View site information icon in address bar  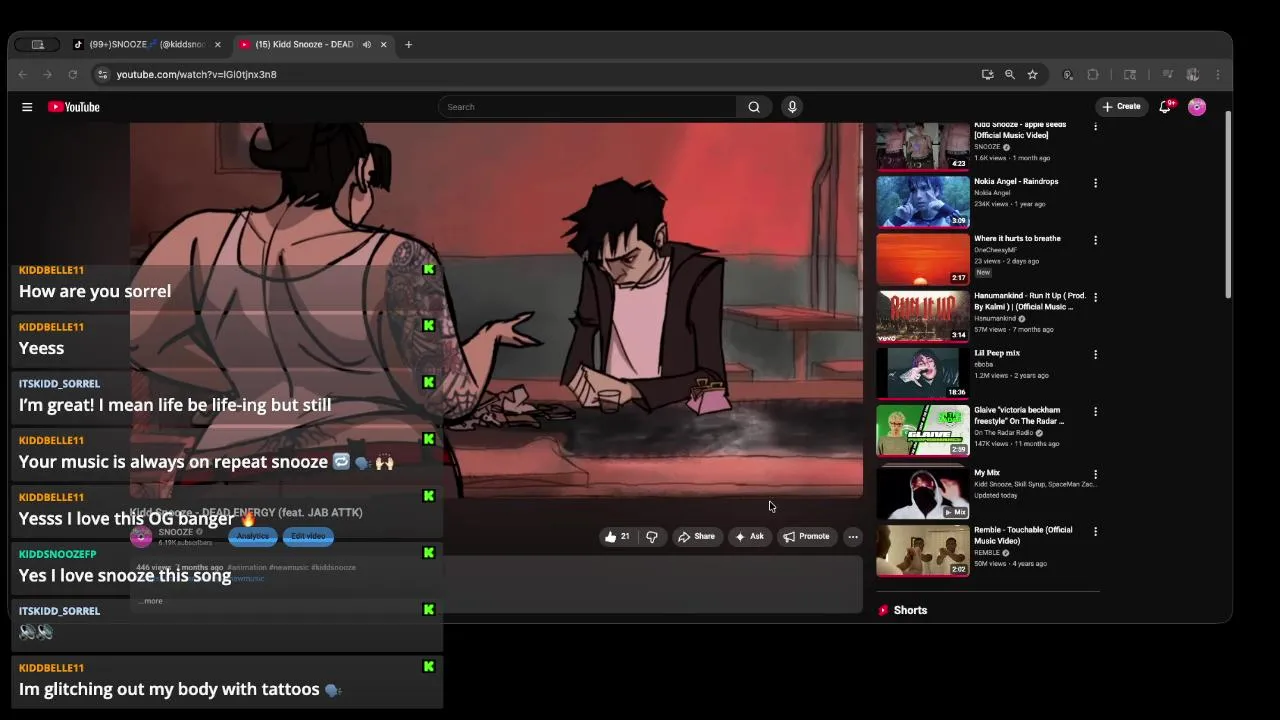[x=101, y=74]
